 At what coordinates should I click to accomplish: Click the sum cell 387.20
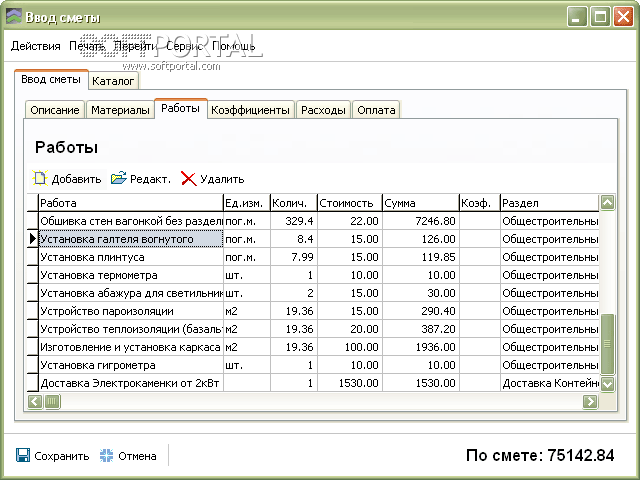point(421,329)
